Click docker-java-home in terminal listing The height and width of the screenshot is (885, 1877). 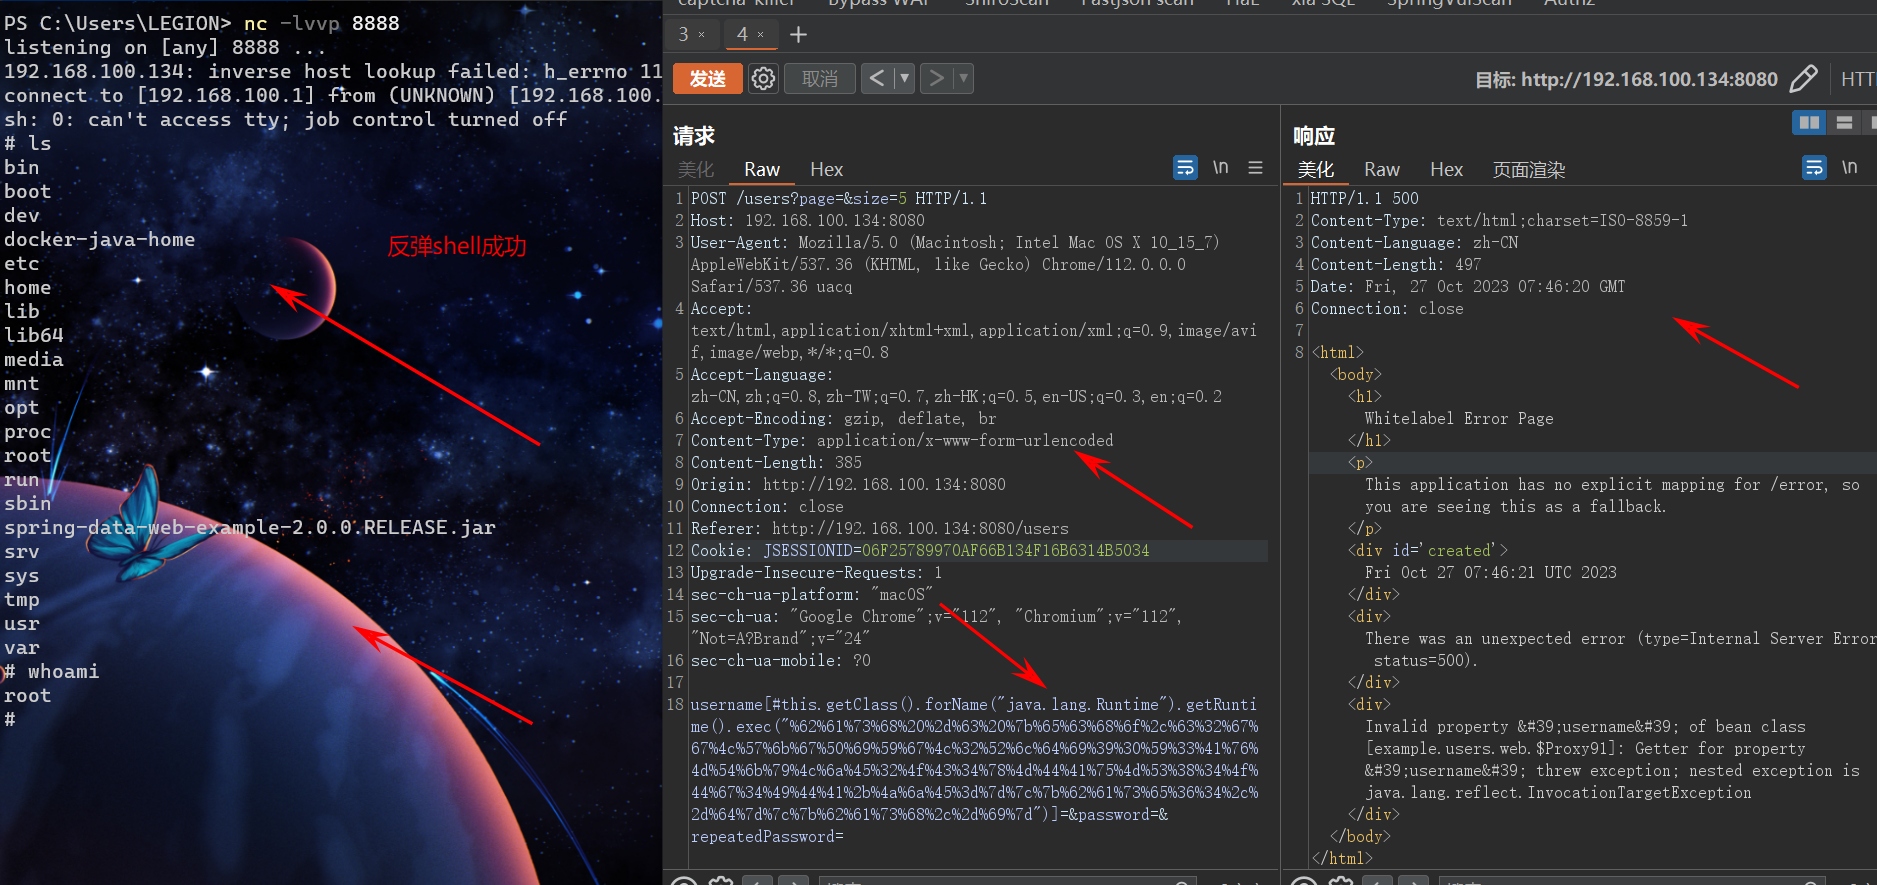tap(99, 239)
